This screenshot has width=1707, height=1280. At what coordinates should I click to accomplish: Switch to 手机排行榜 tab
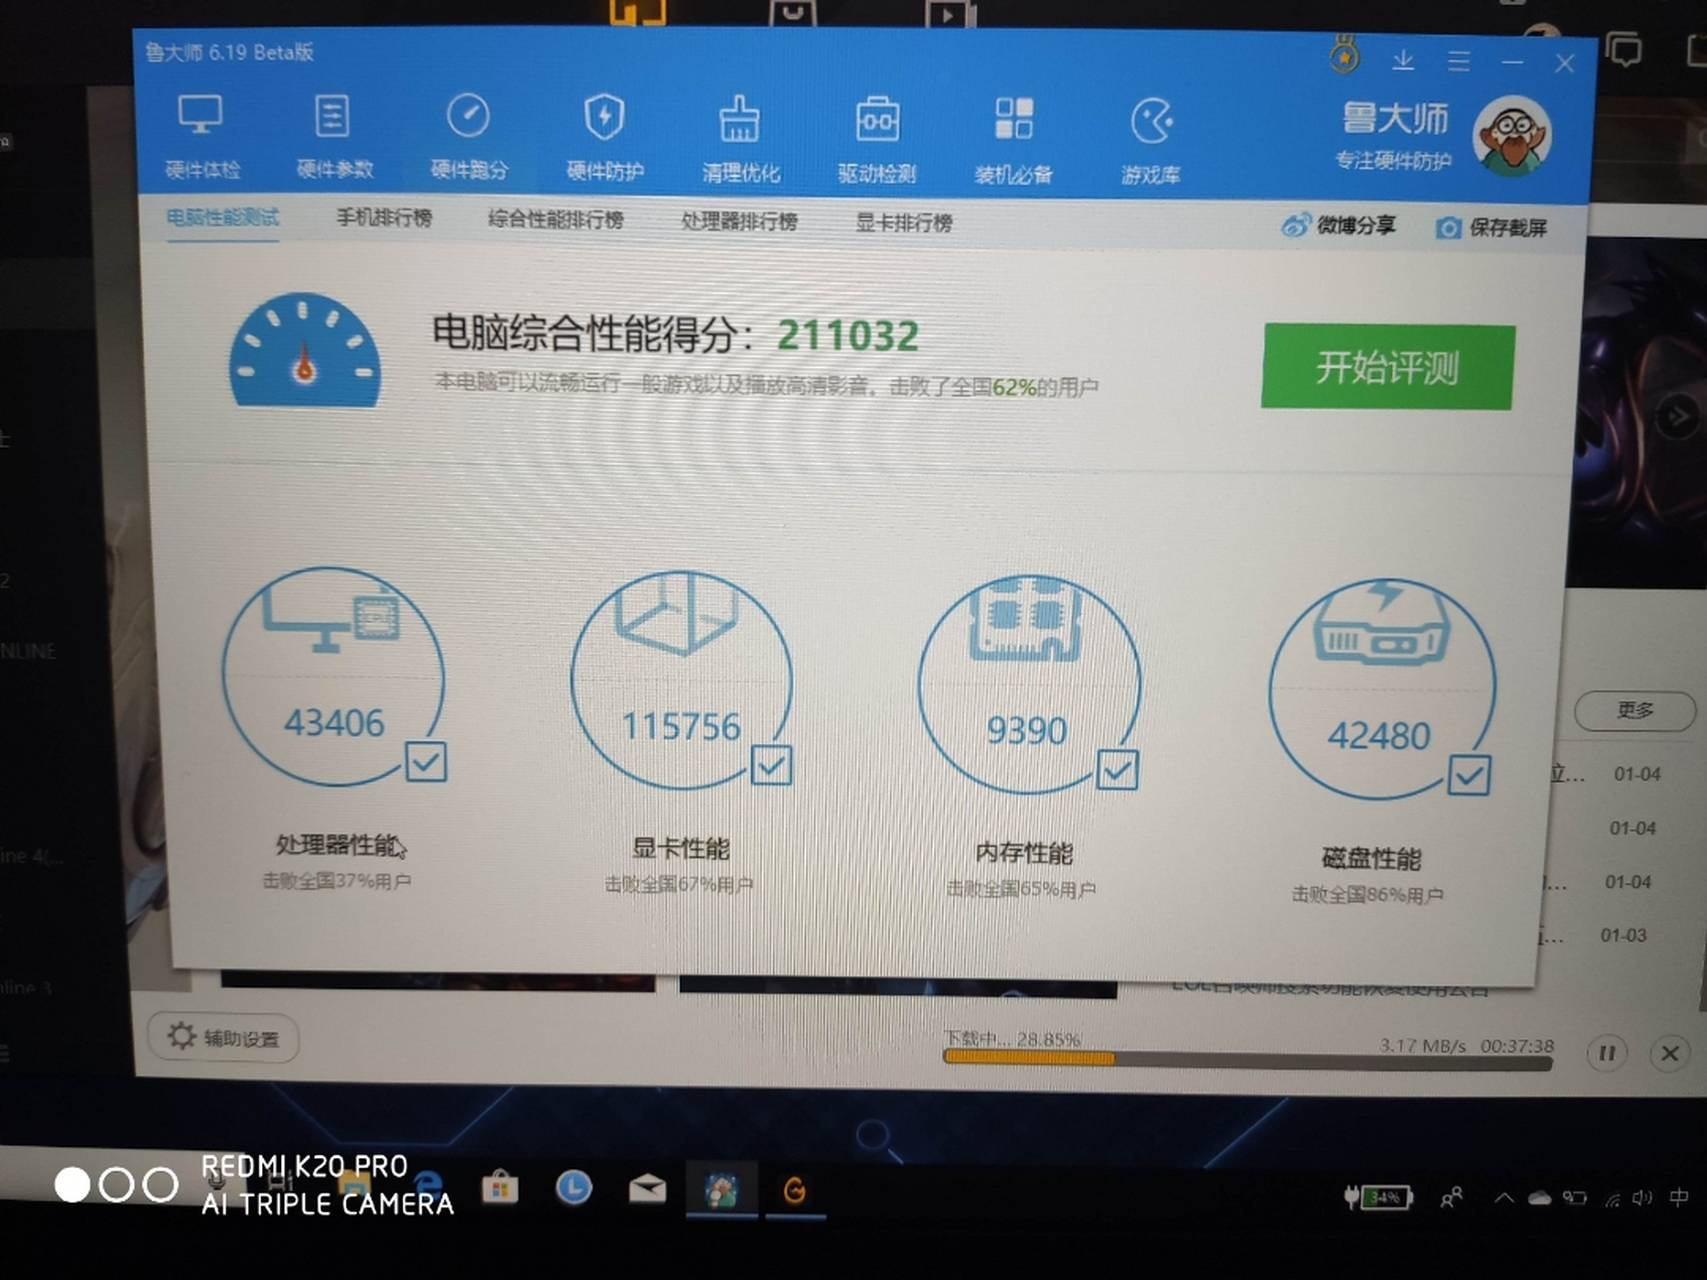click(x=383, y=218)
